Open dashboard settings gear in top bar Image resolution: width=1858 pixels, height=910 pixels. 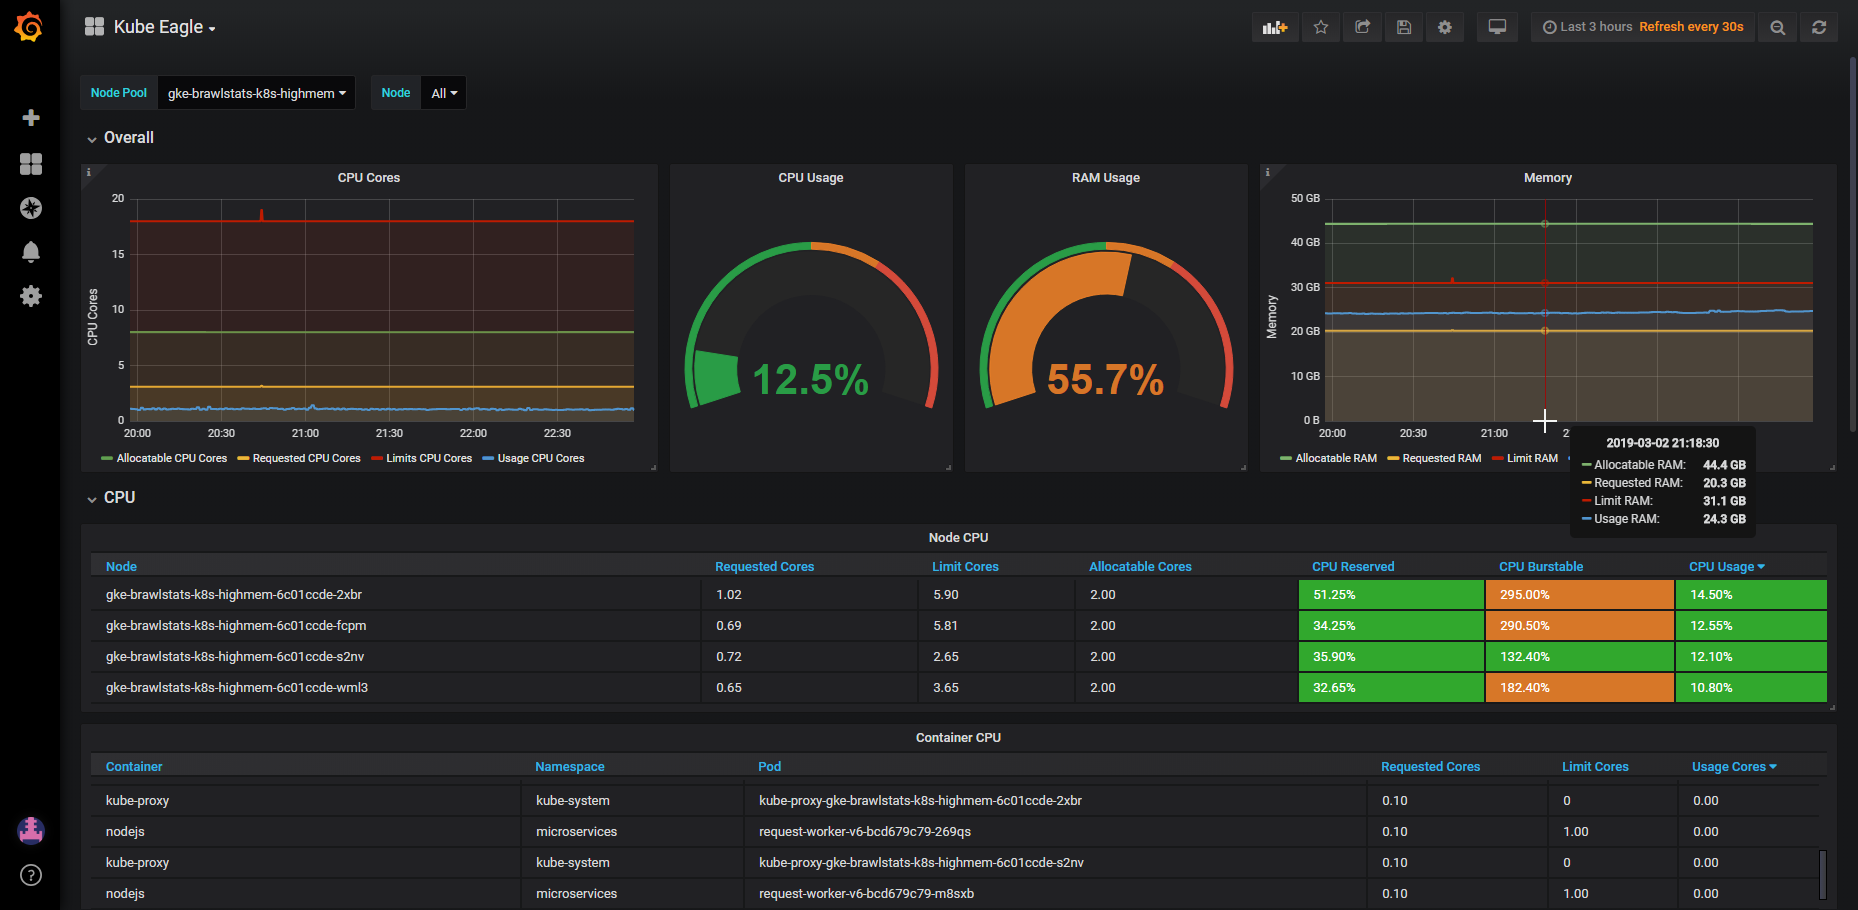click(x=1445, y=27)
